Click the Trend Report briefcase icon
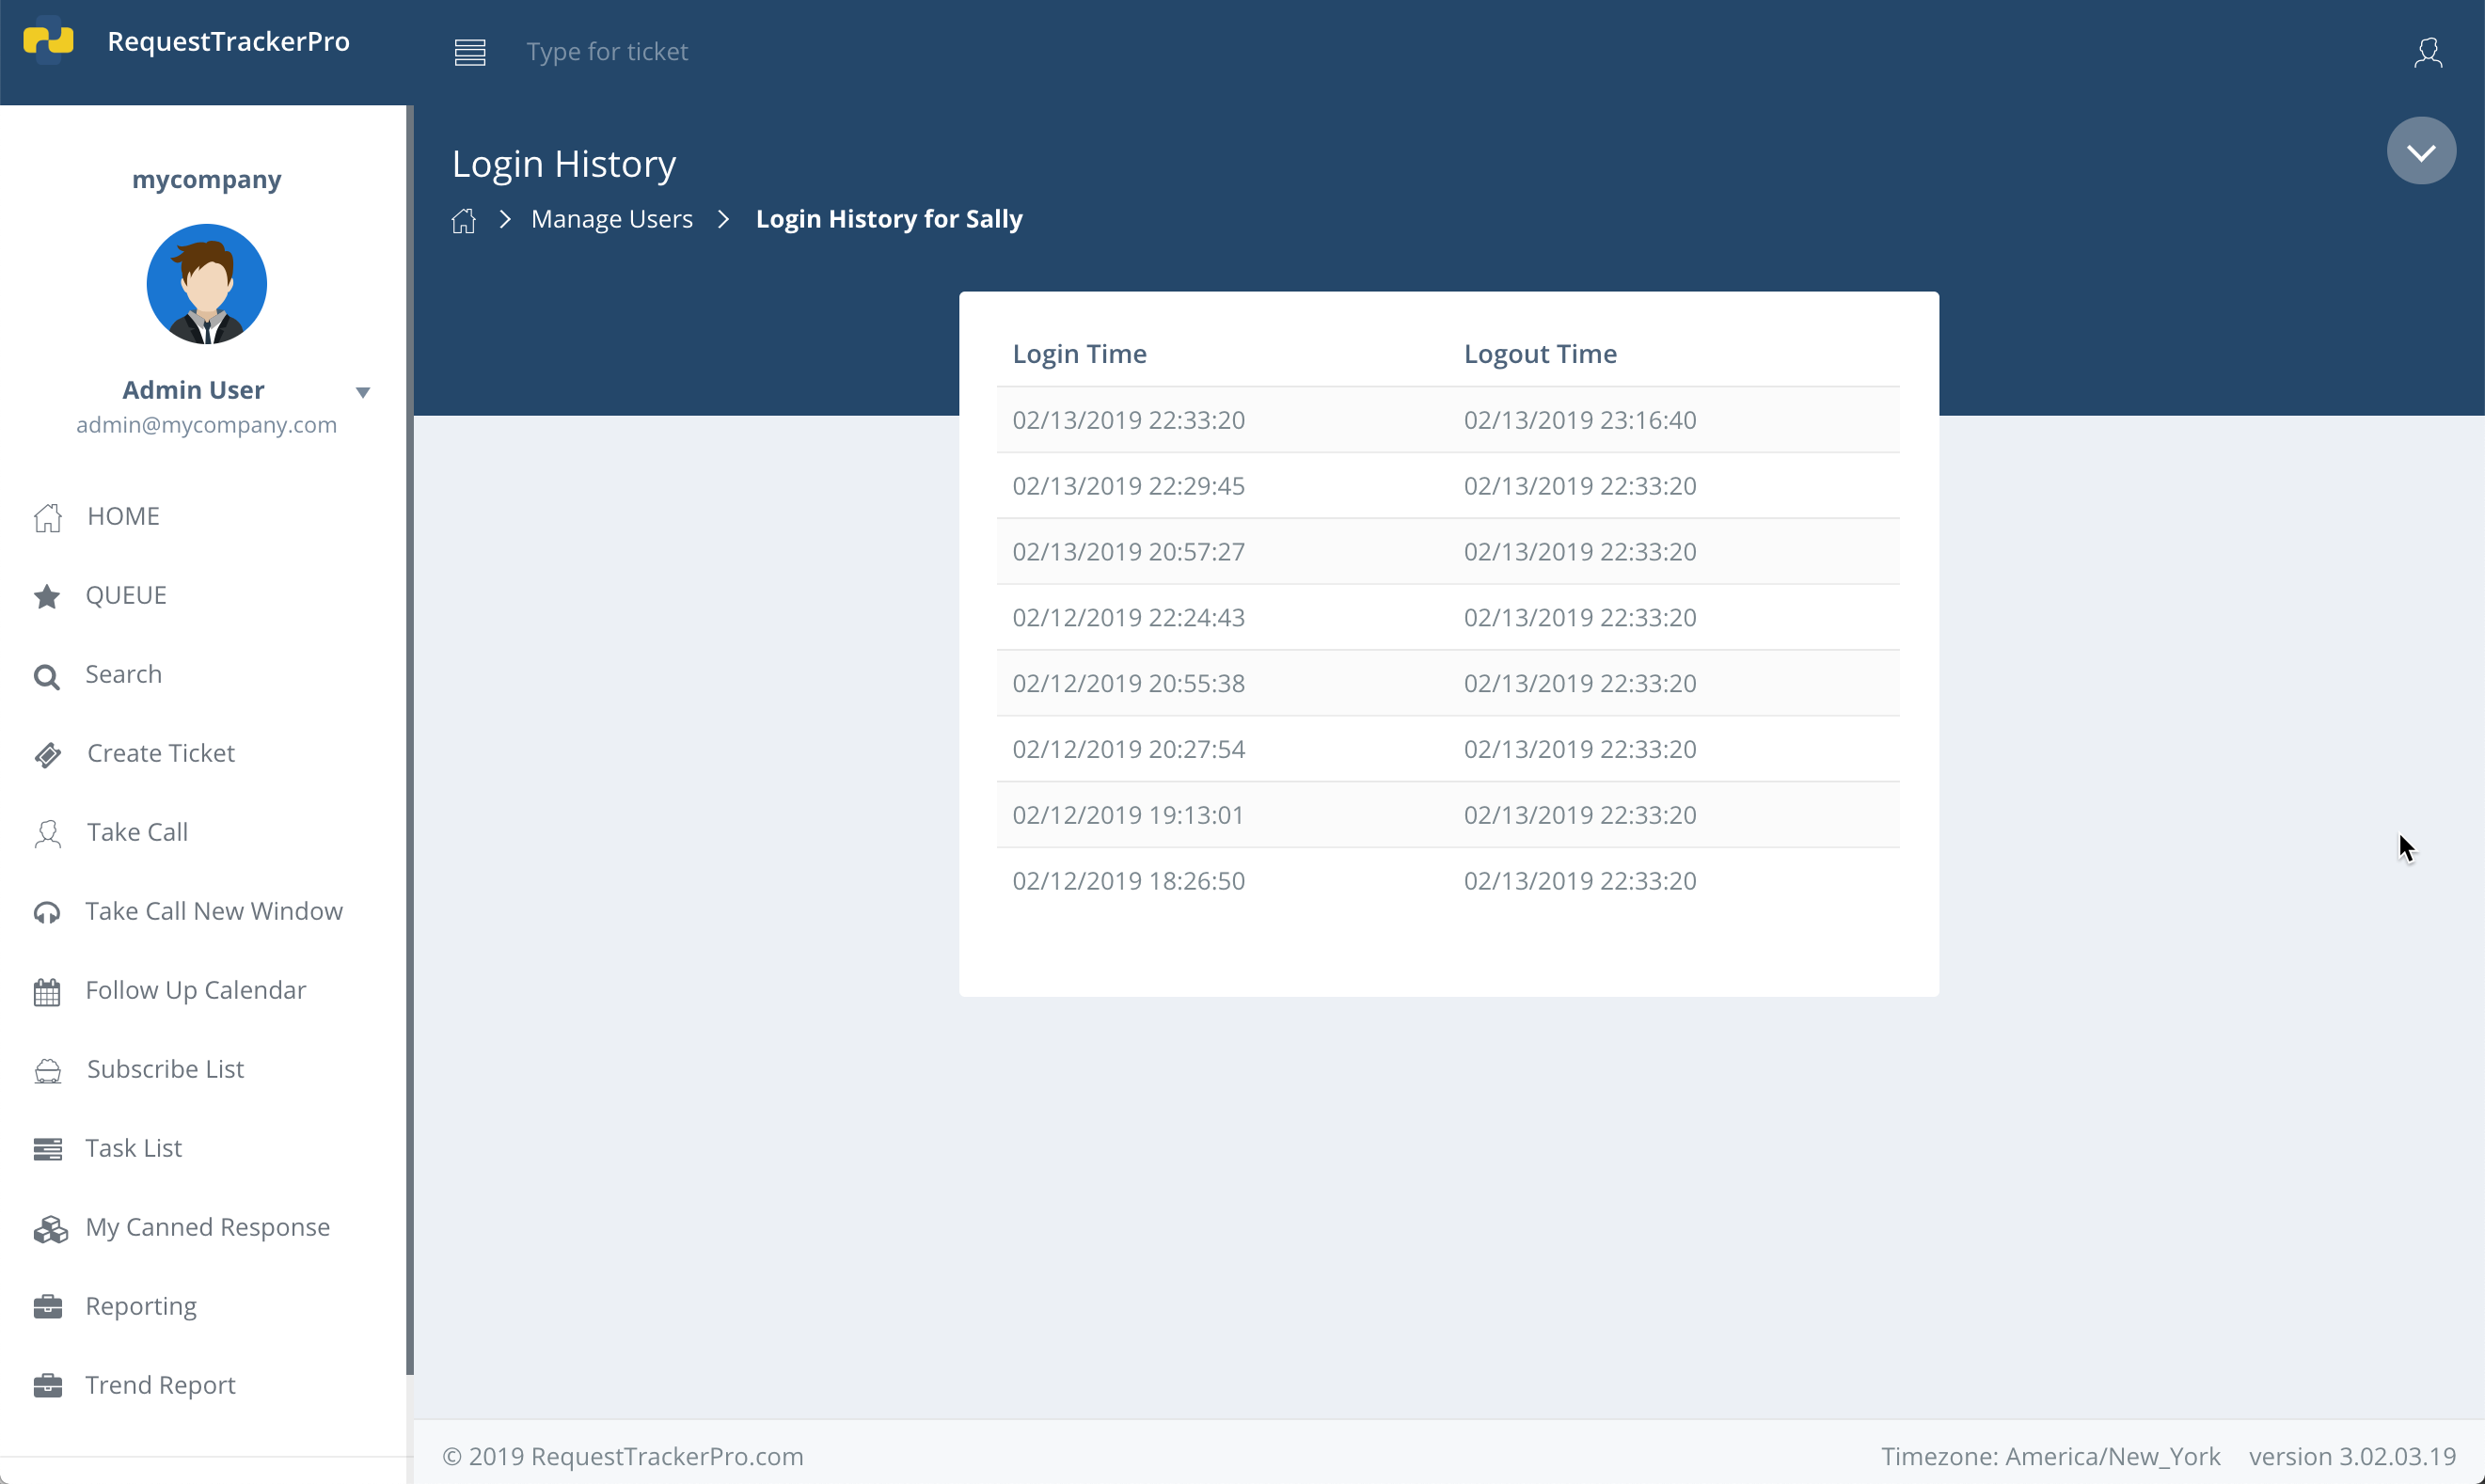Image resolution: width=2485 pixels, height=1484 pixels. [x=47, y=1386]
